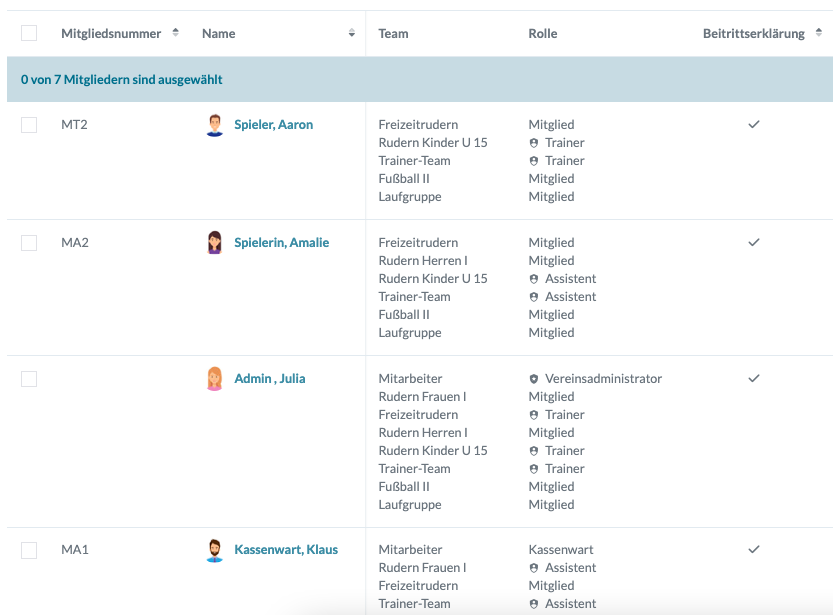Click Klaus Kassenwart's avatar icon

[214, 550]
